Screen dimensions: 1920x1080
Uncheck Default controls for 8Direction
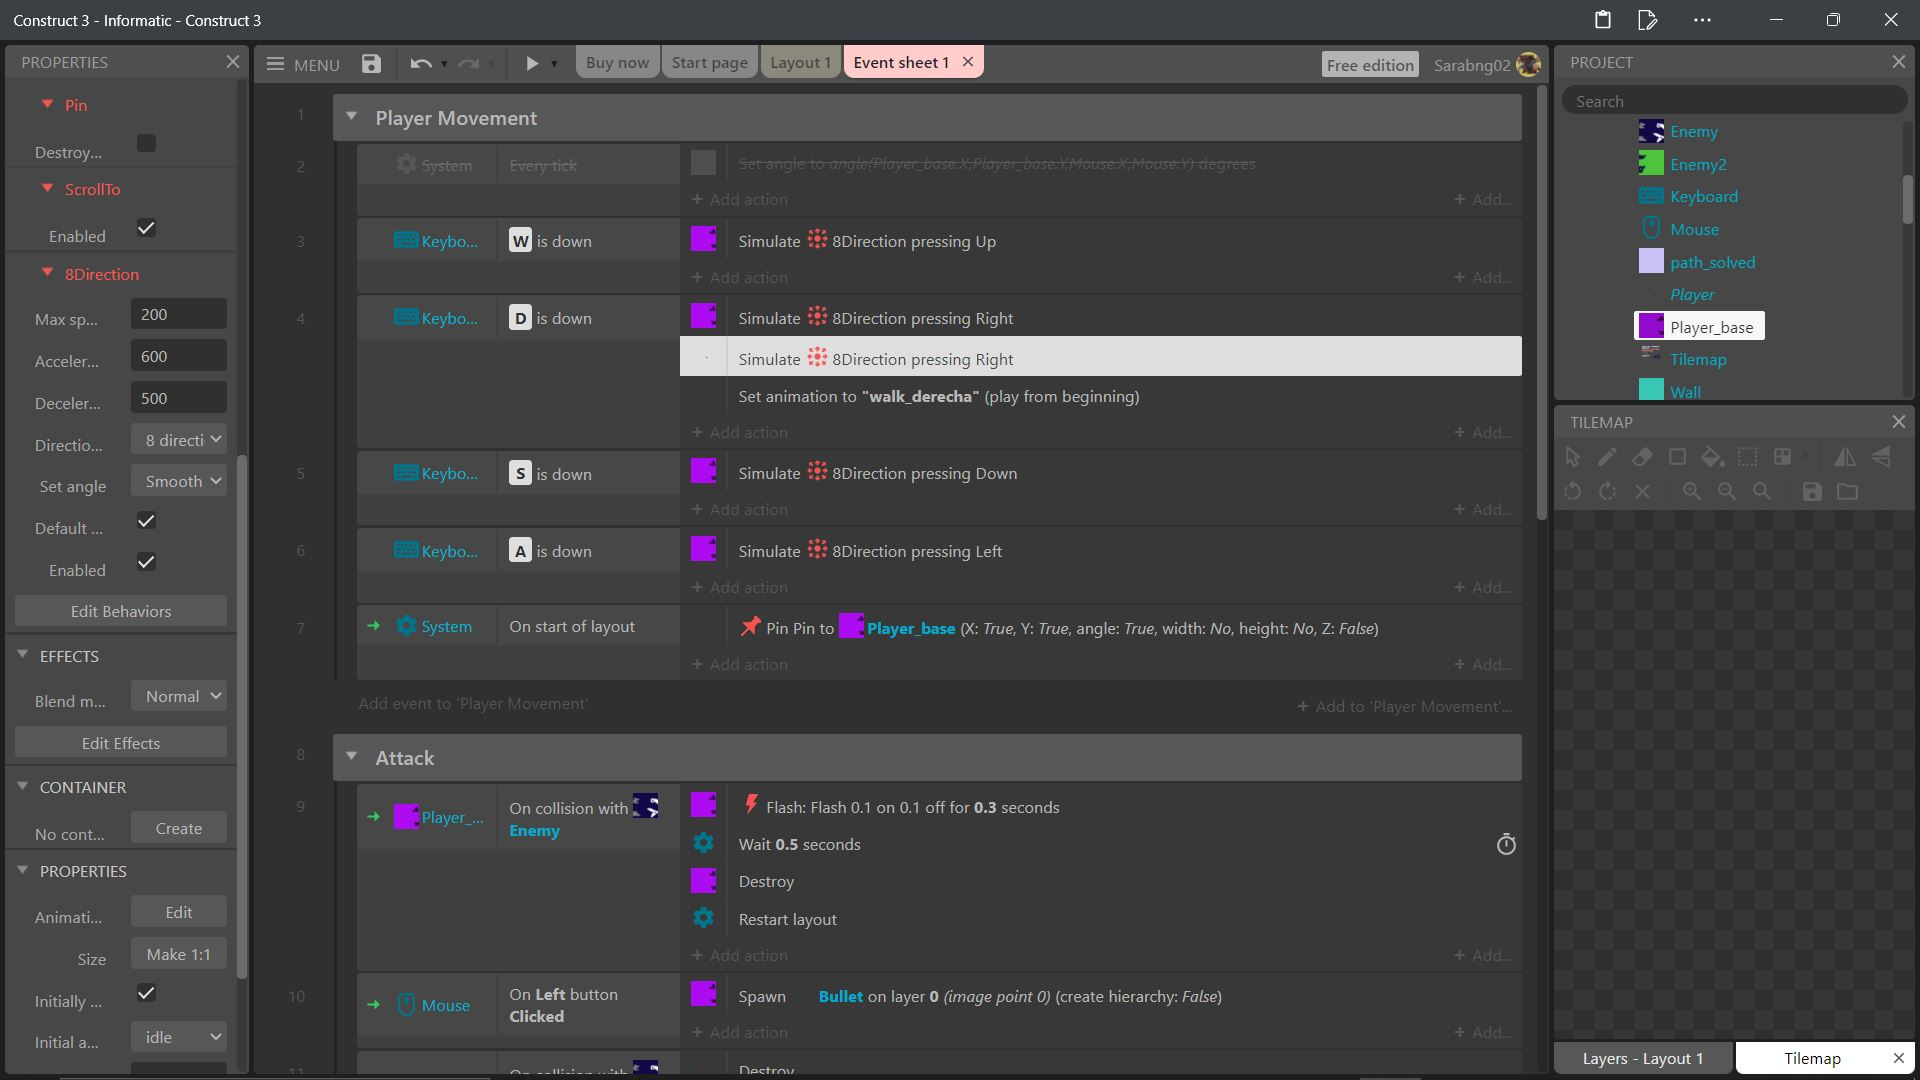146,520
